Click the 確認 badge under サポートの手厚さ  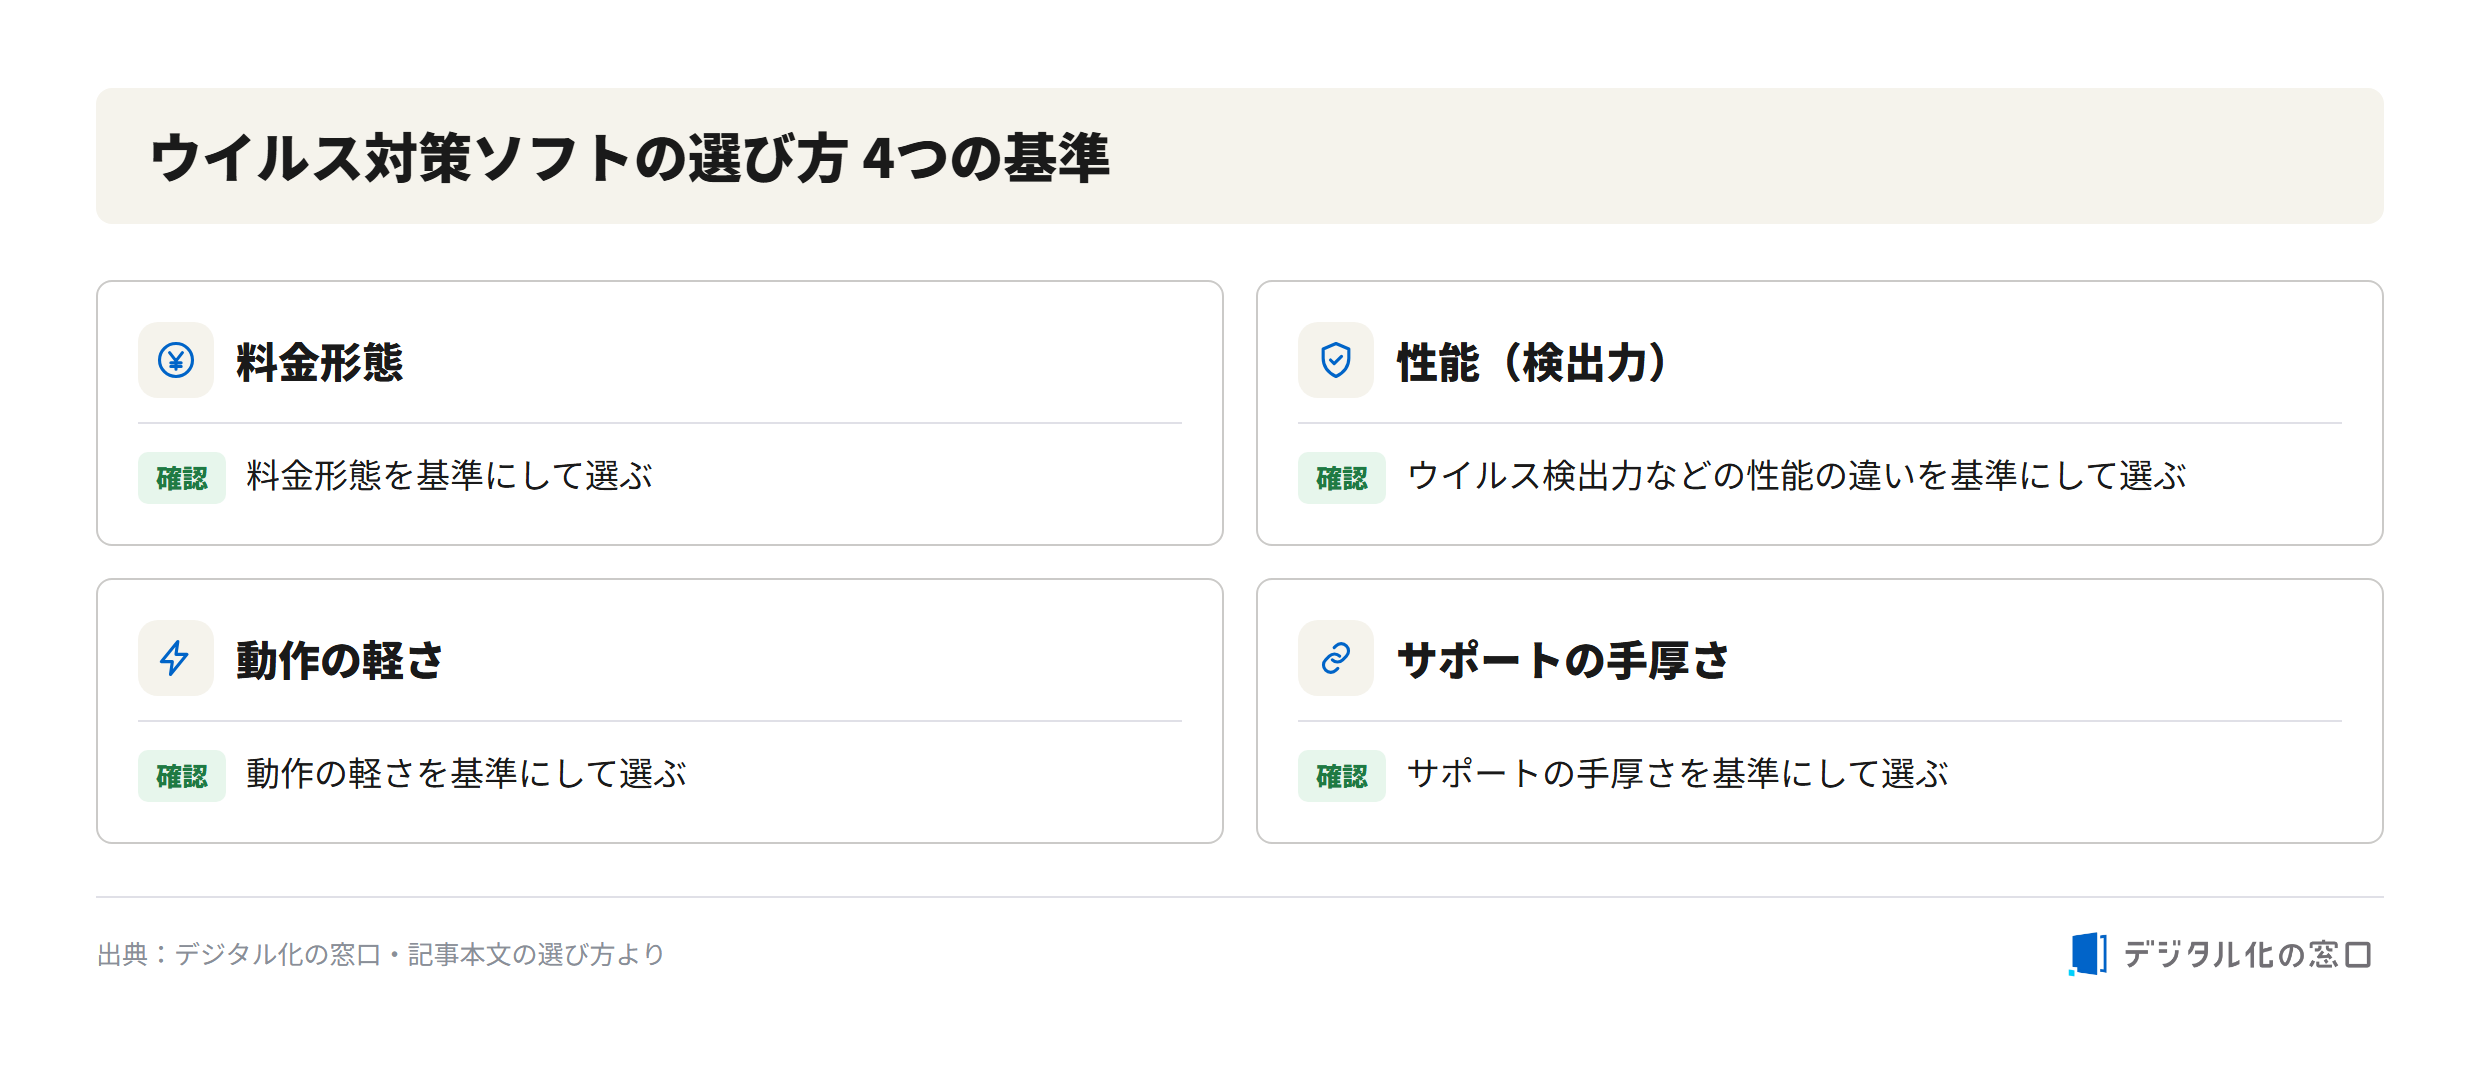[1342, 776]
